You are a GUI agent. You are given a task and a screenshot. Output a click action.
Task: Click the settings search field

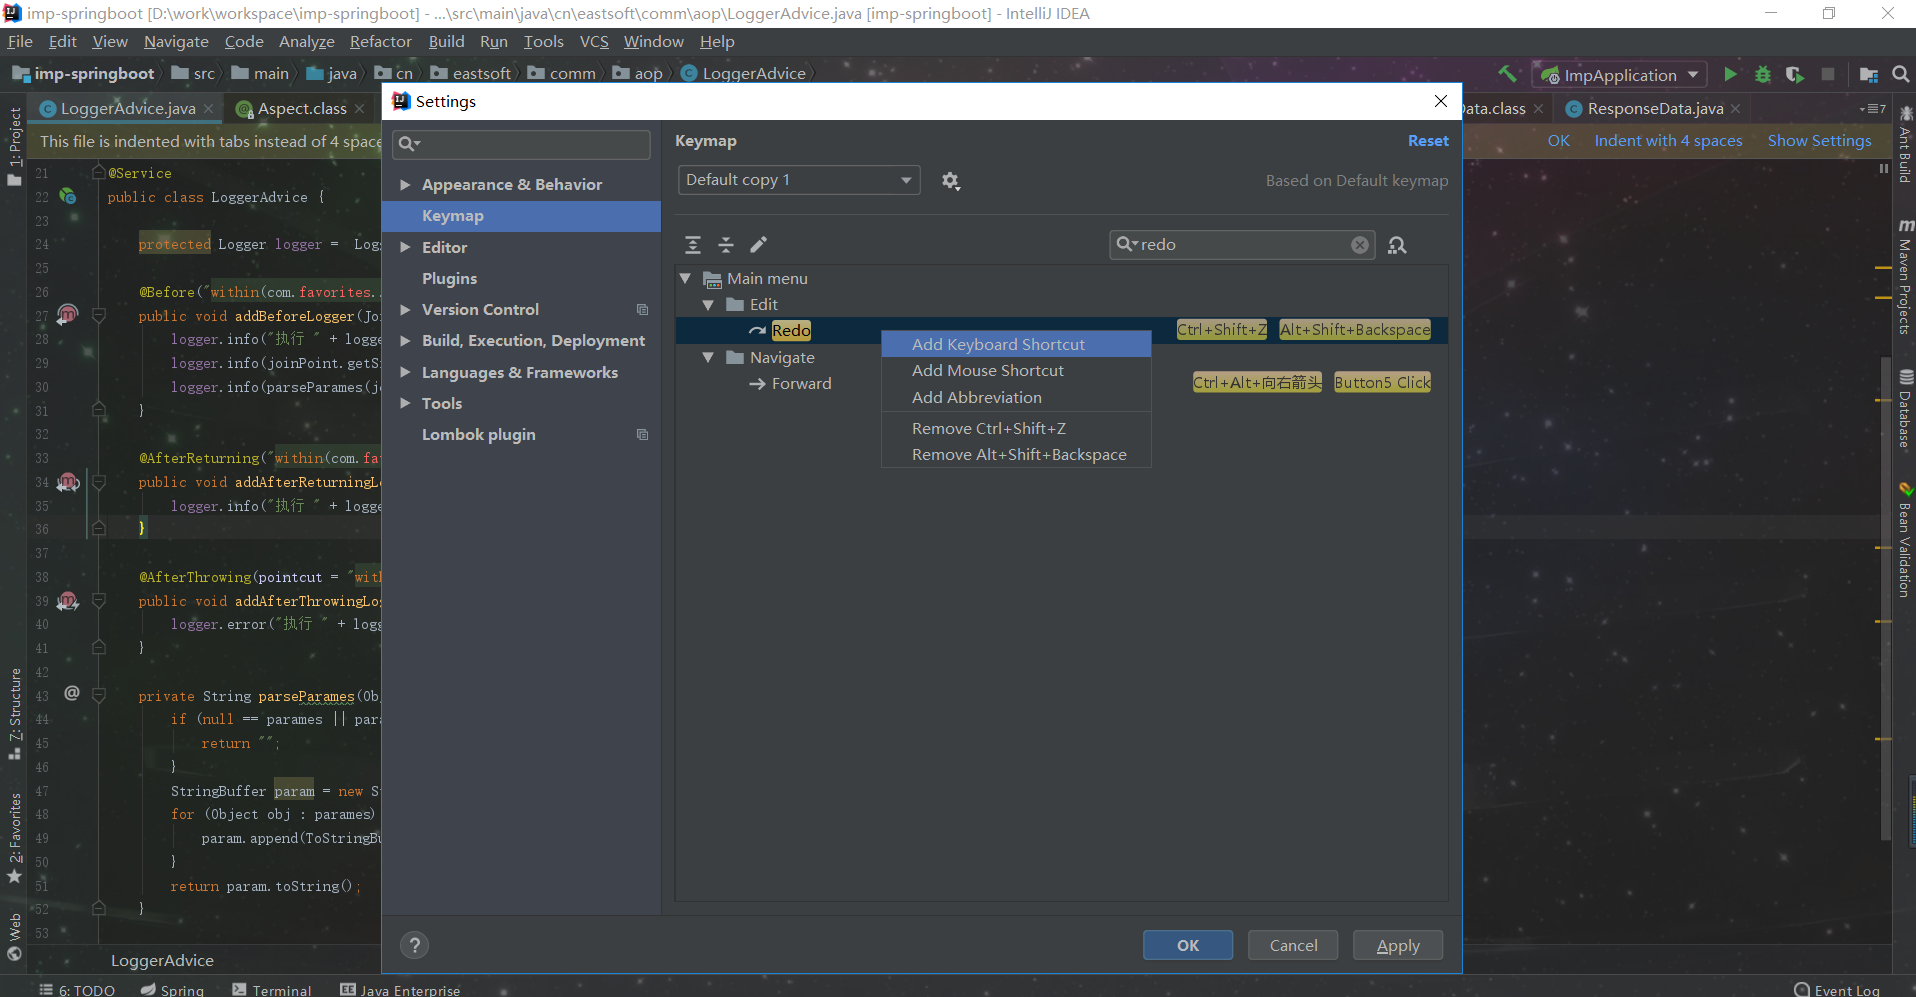point(521,144)
